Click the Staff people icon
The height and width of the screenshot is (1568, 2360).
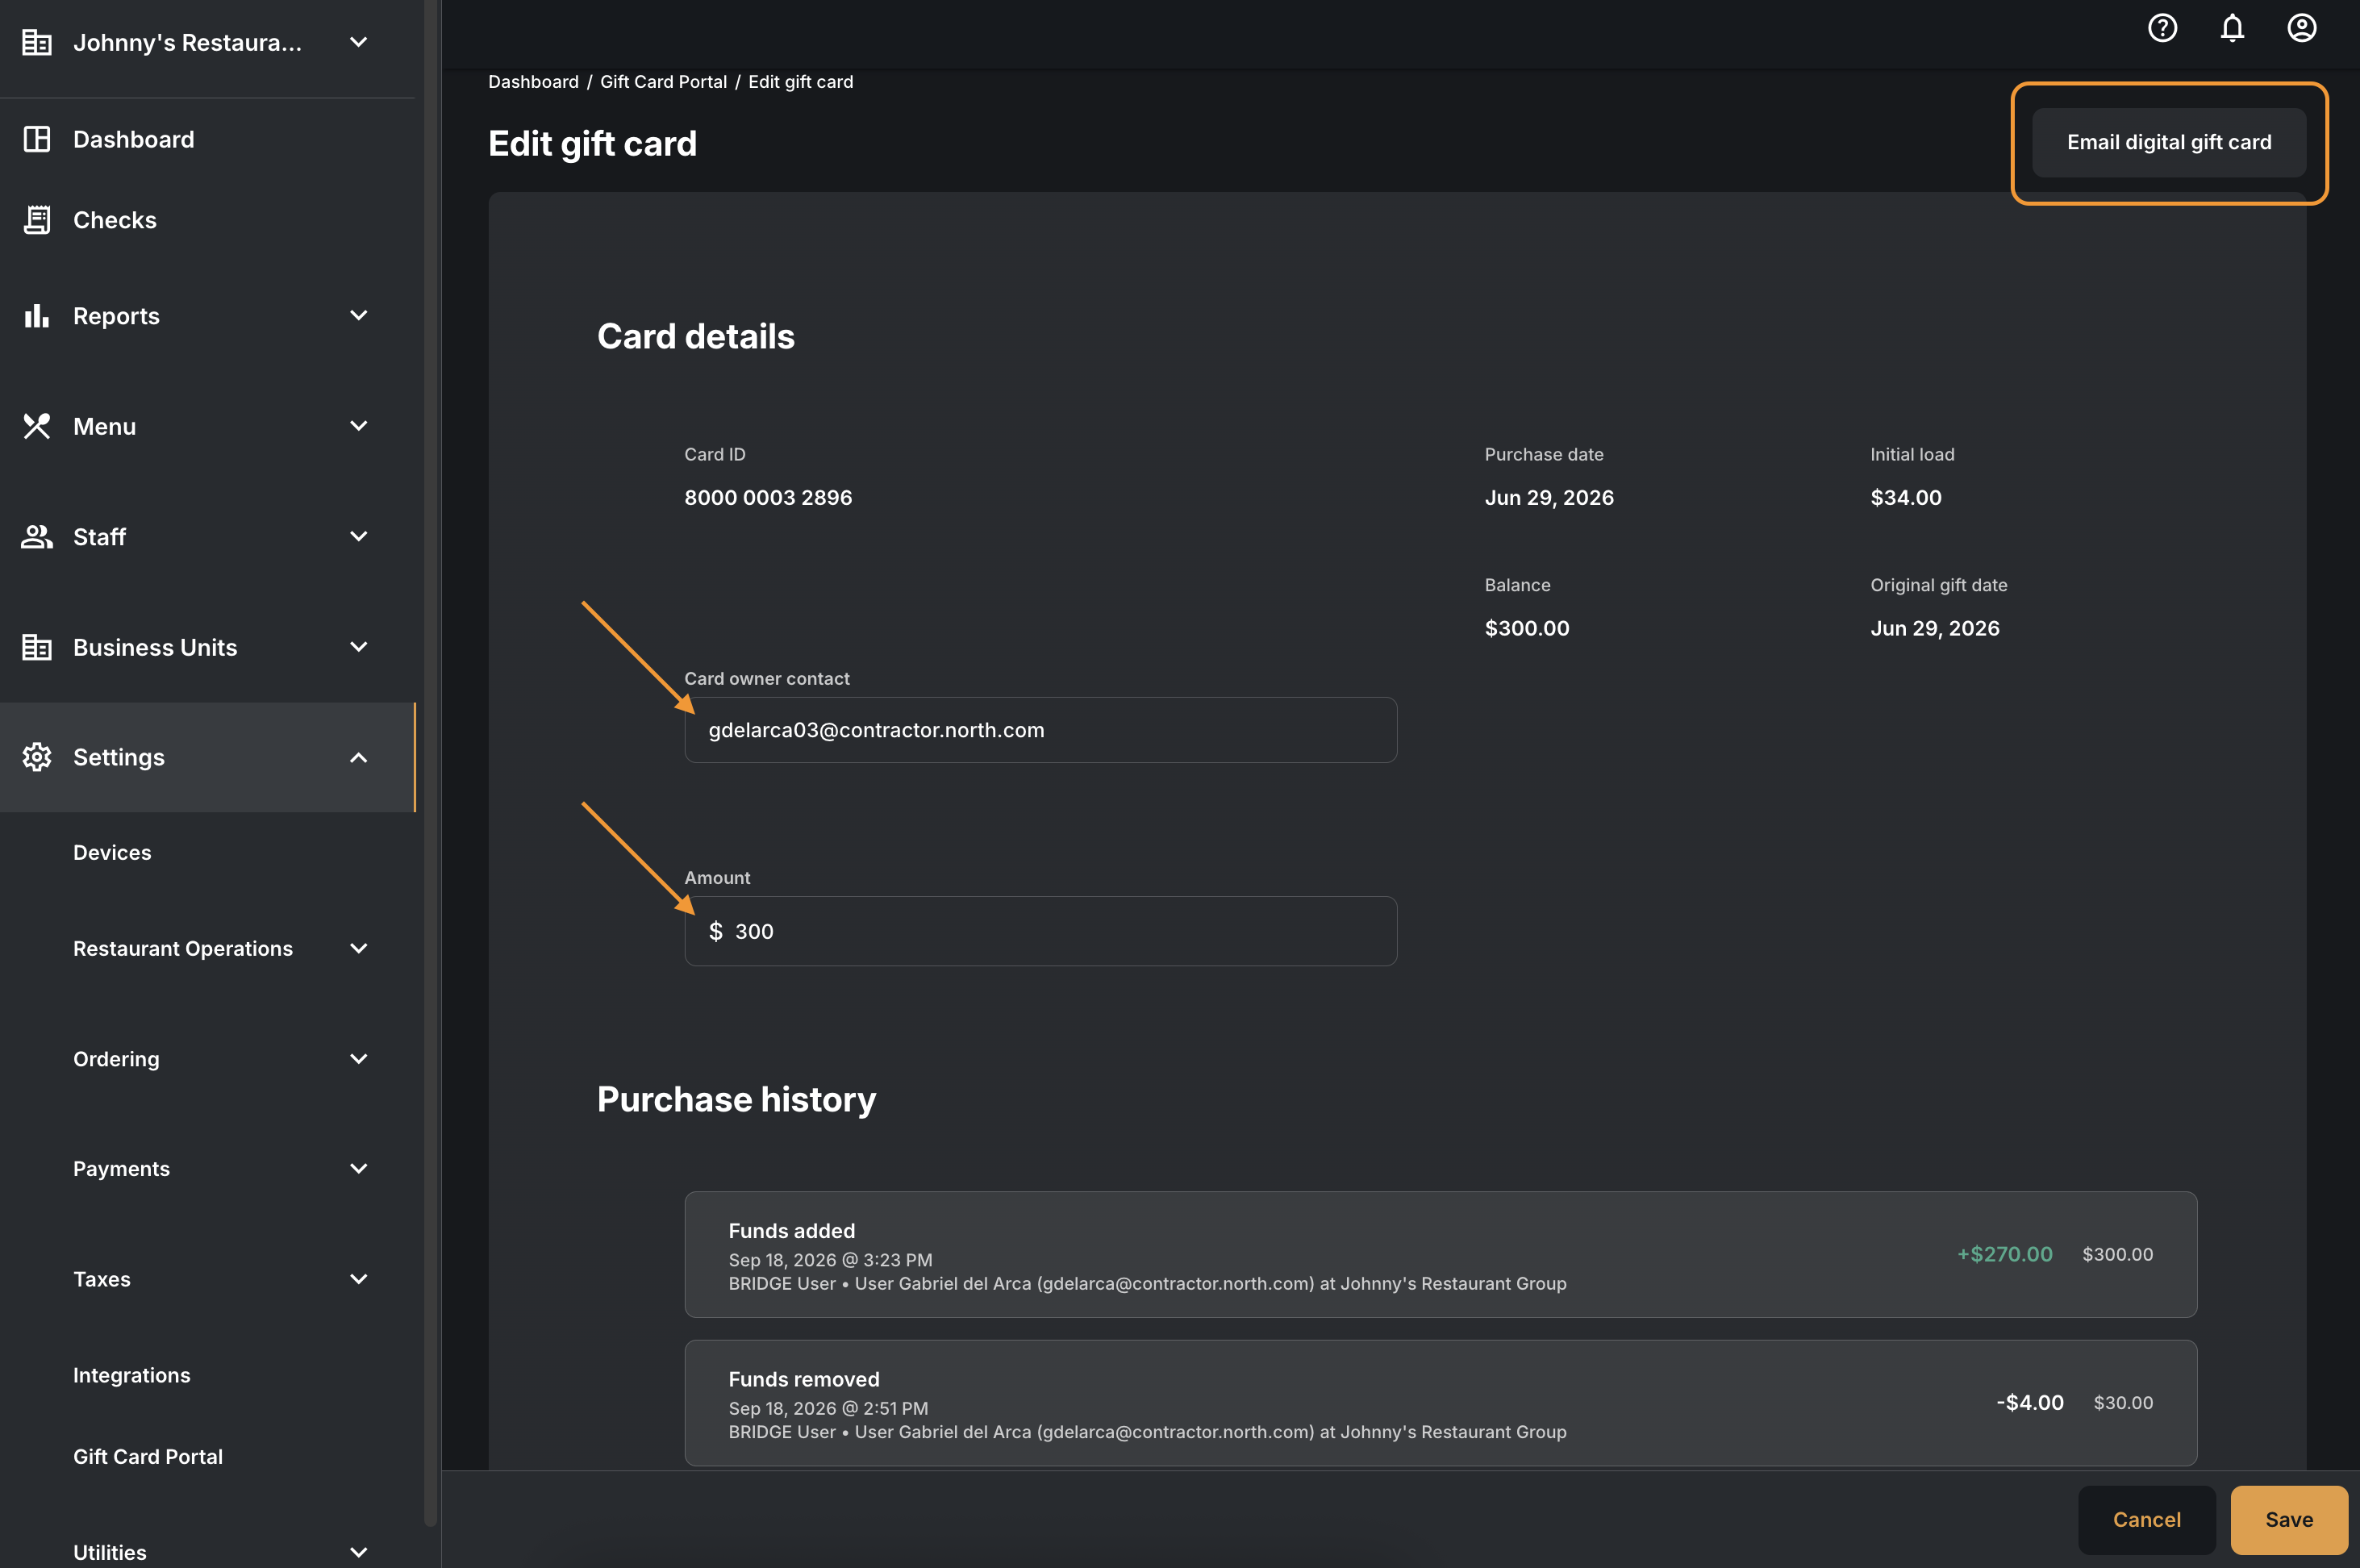point(37,537)
